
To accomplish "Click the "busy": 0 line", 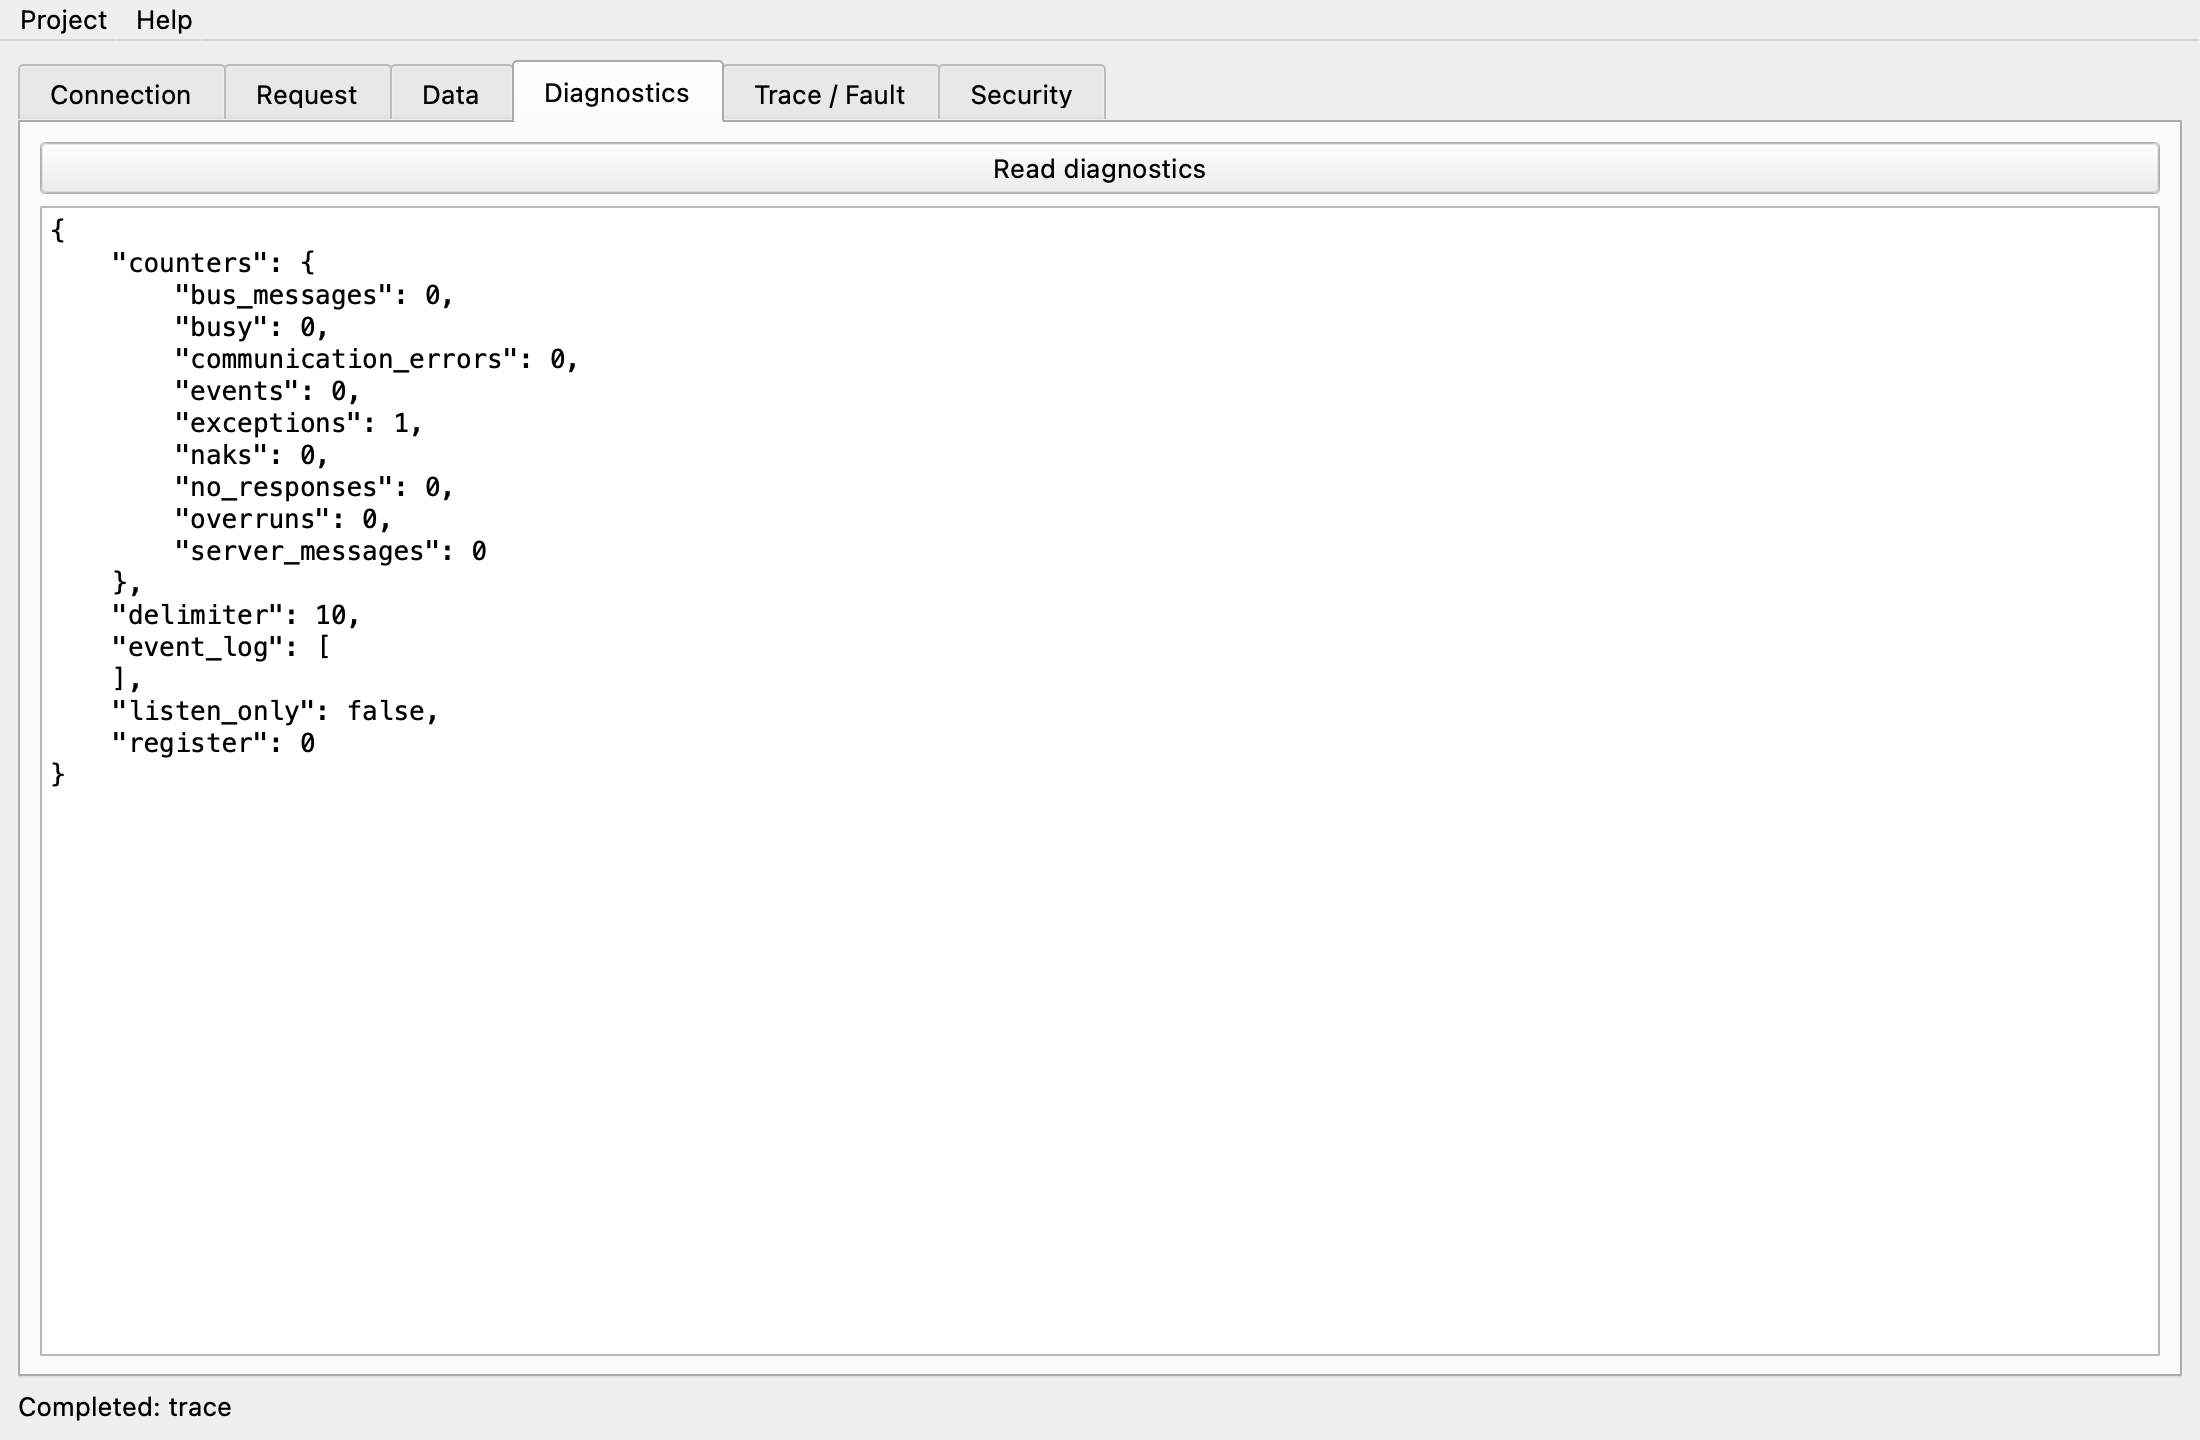I will click(x=251, y=327).
